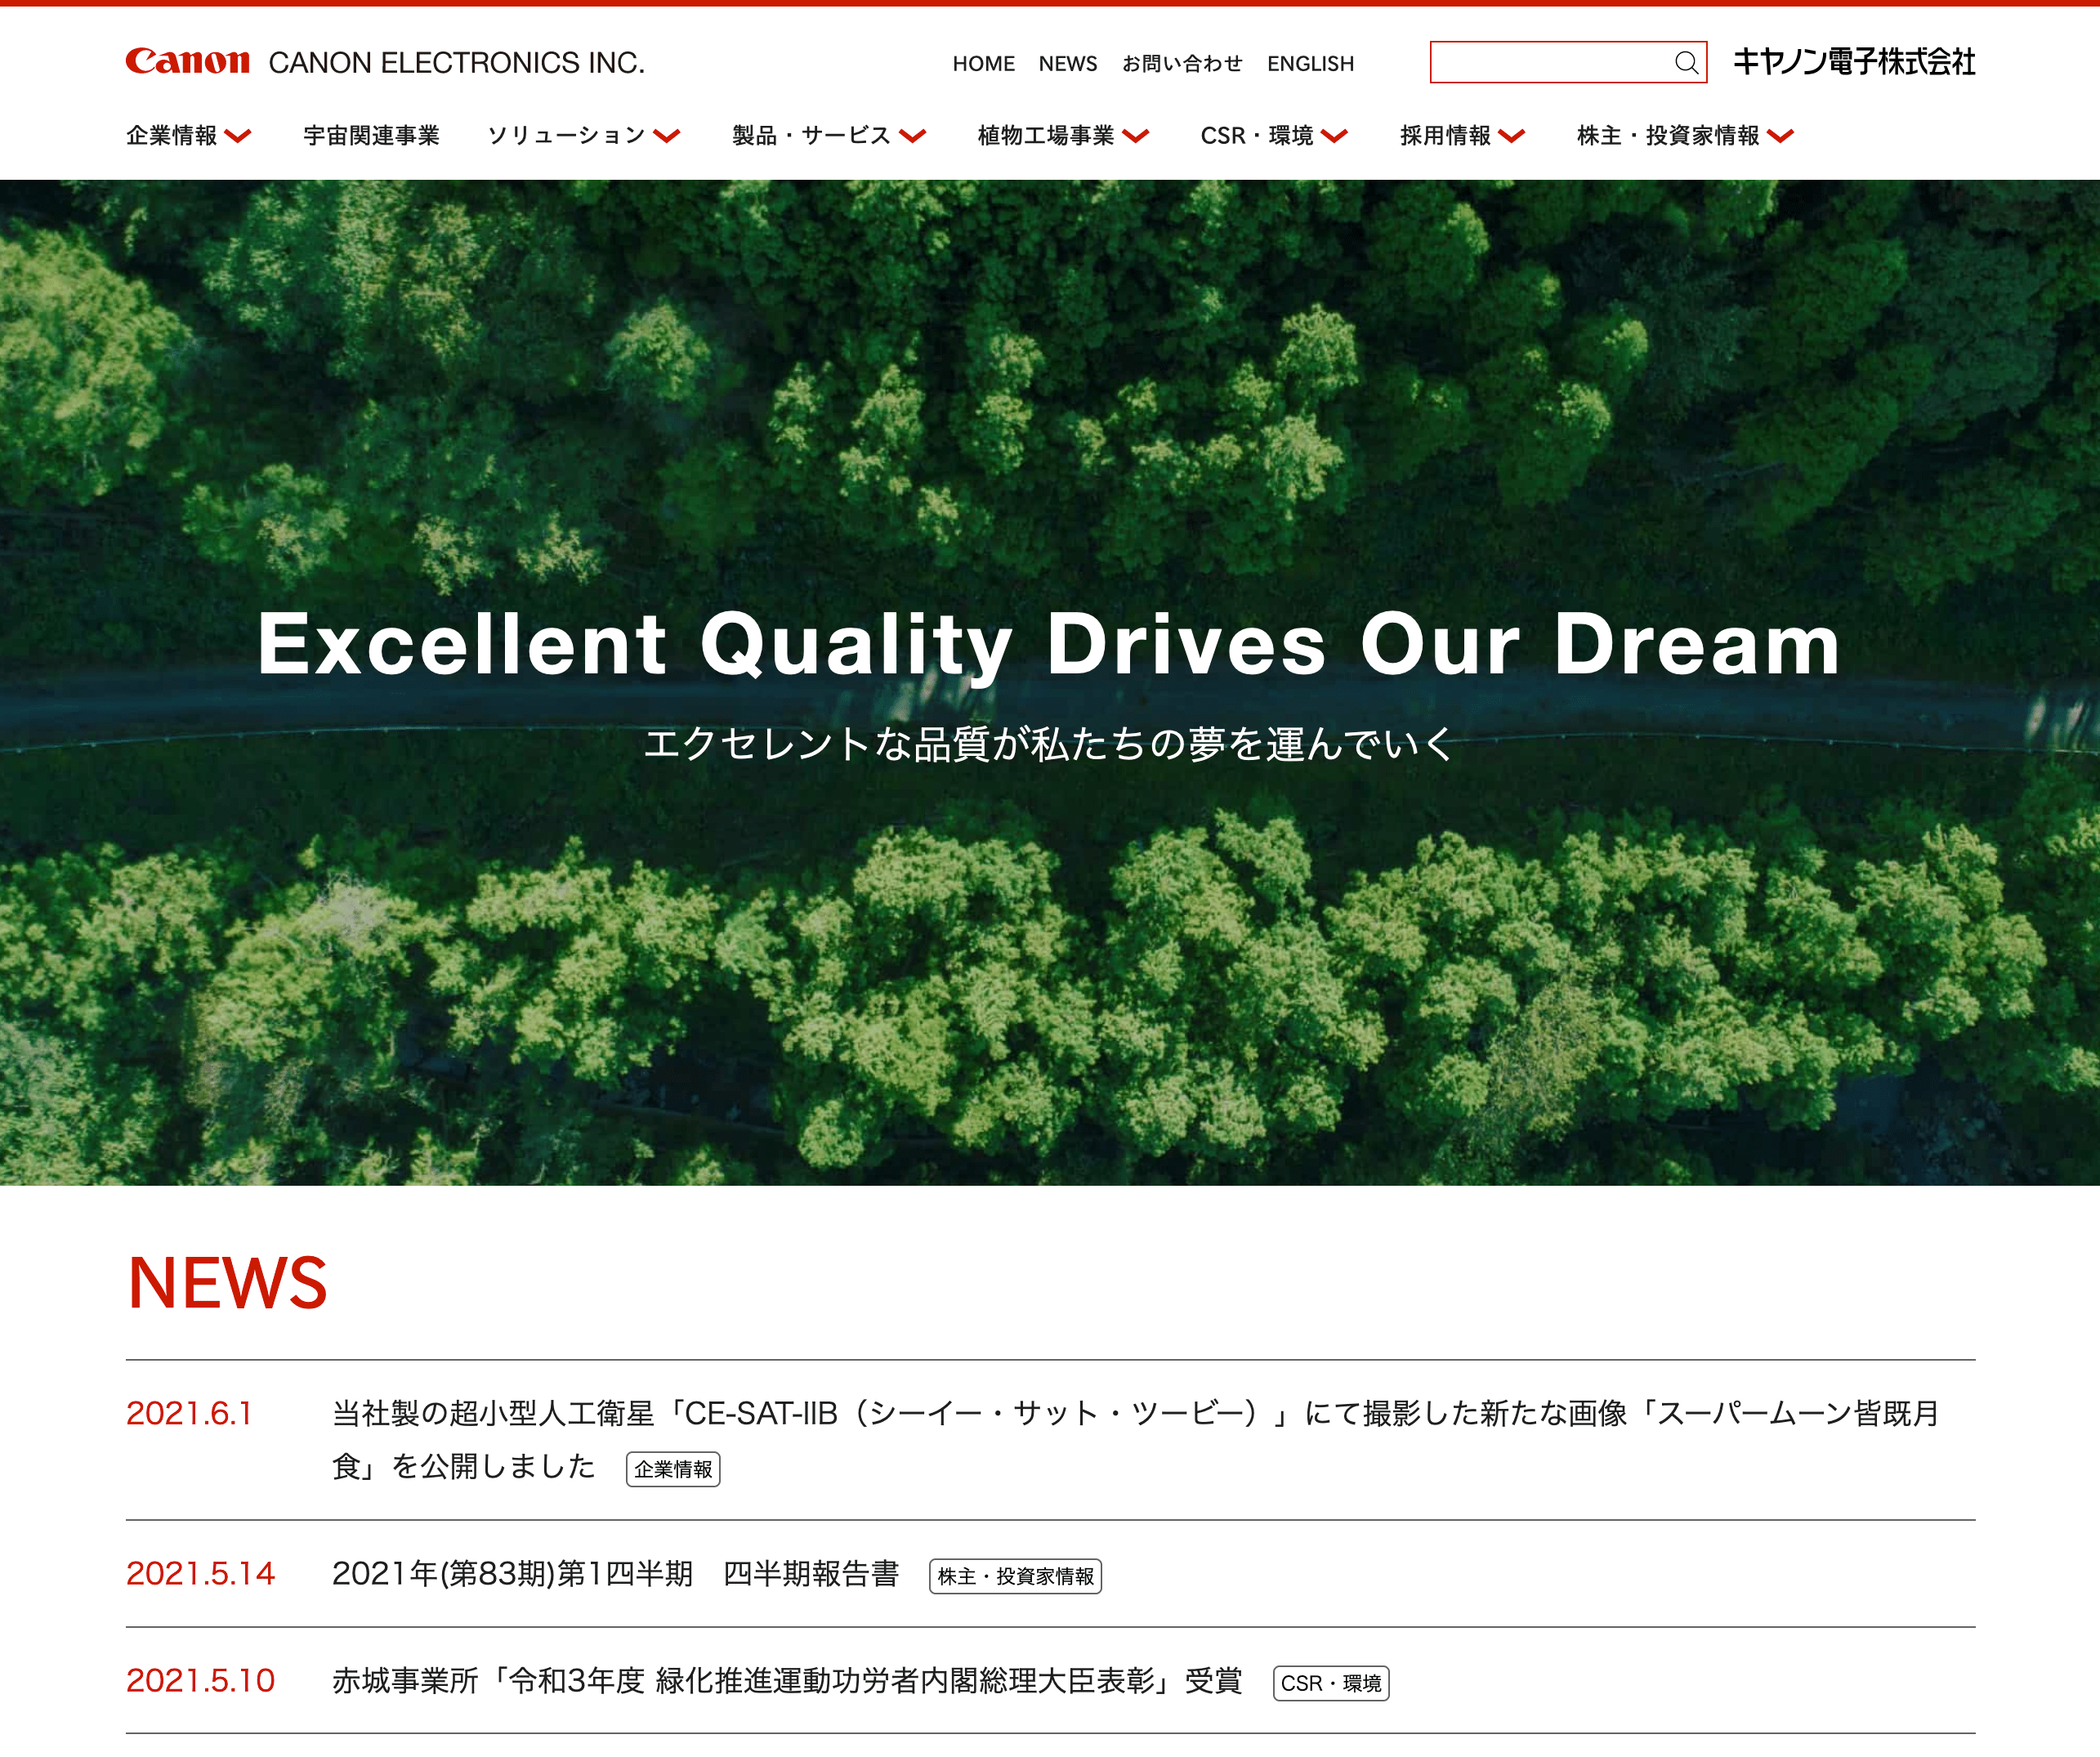Click the red NEWS section heading
The width and height of the screenshot is (2100, 1757).
[228, 1283]
